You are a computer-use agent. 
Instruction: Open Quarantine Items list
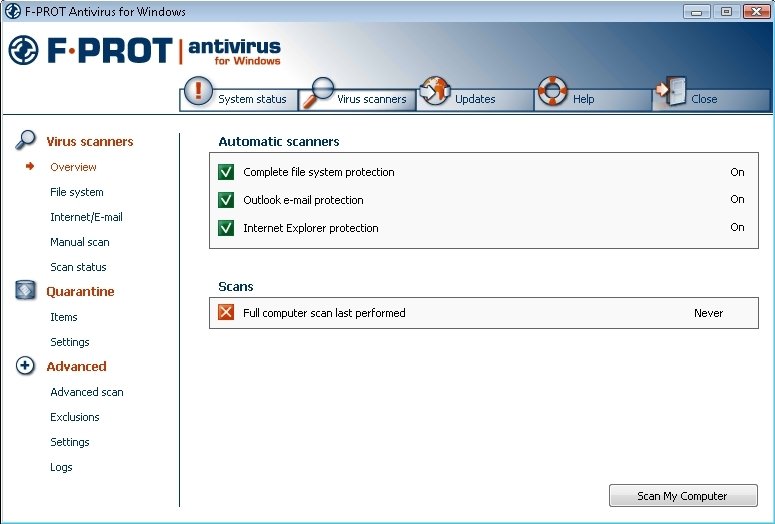coord(64,317)
